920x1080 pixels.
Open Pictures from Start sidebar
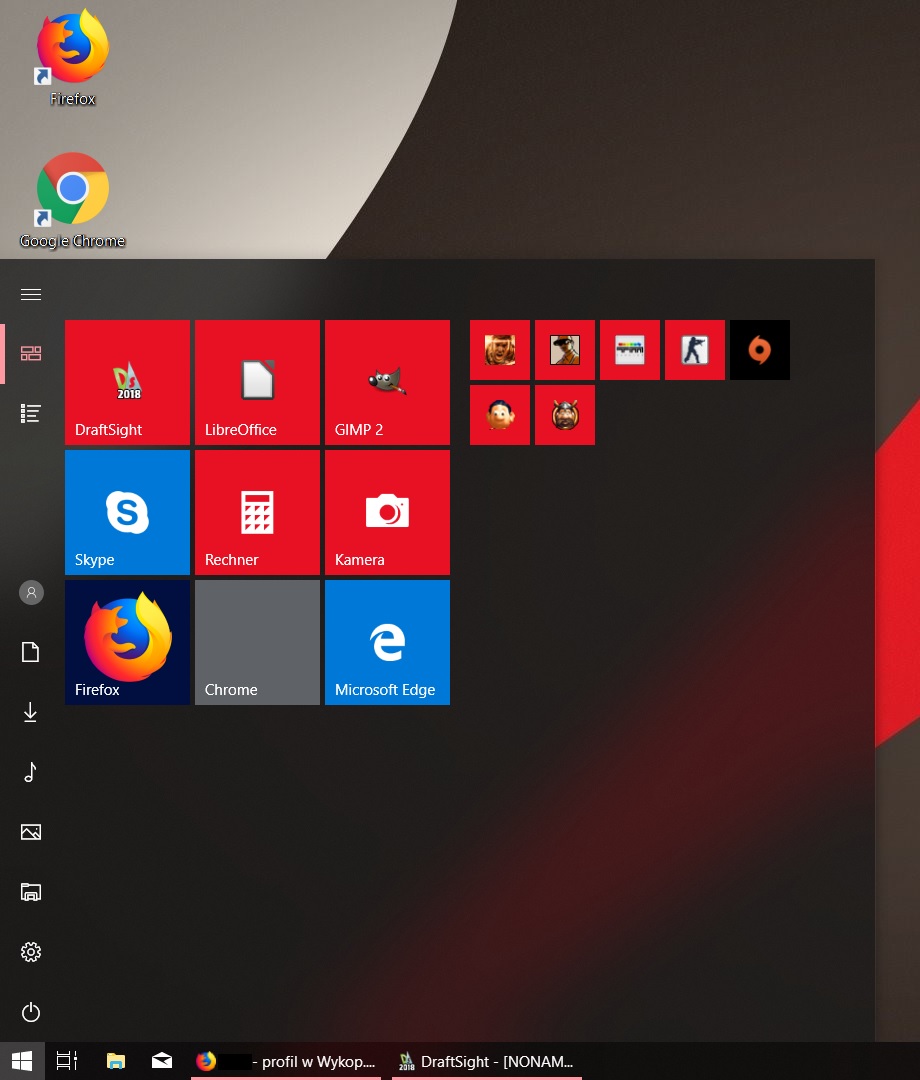tap(31, 832)
